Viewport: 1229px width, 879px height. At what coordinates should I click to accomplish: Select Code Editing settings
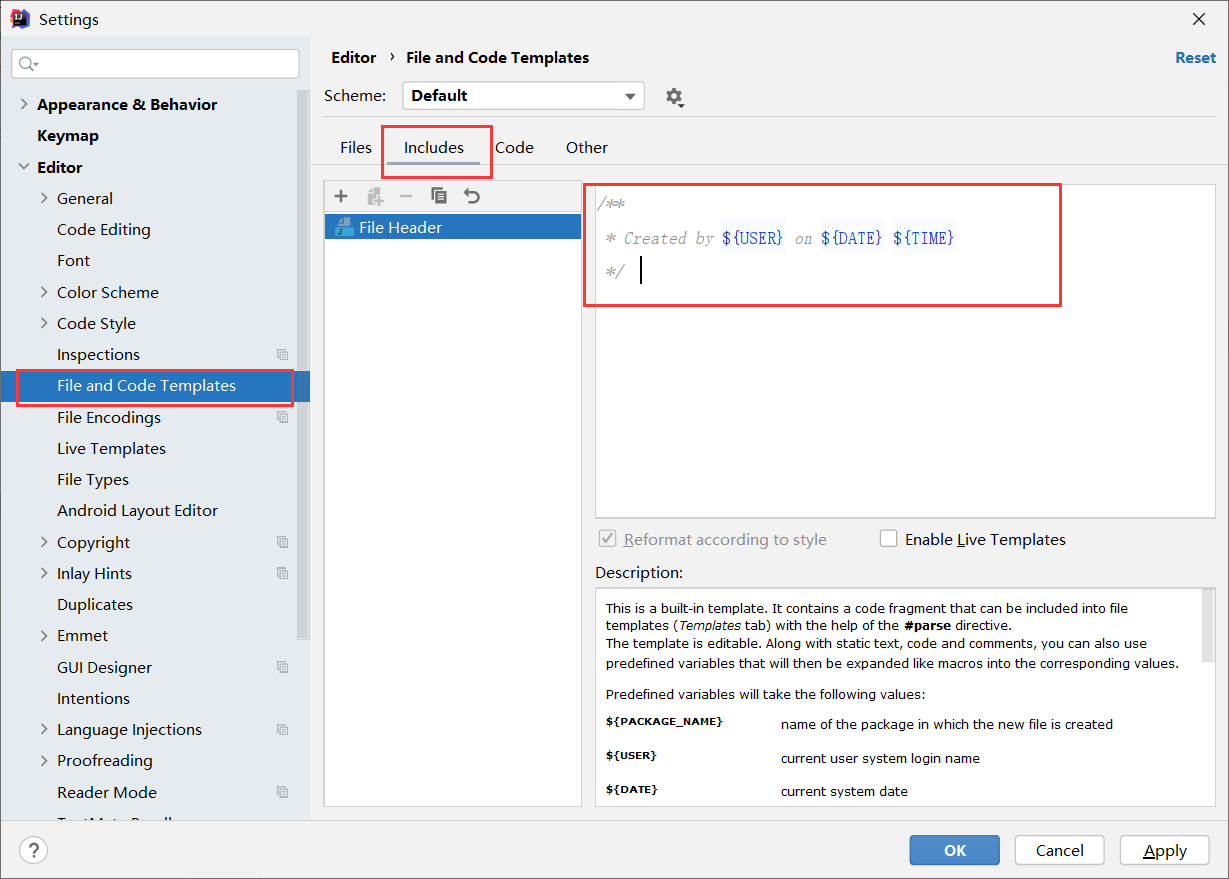click(104, 229)
